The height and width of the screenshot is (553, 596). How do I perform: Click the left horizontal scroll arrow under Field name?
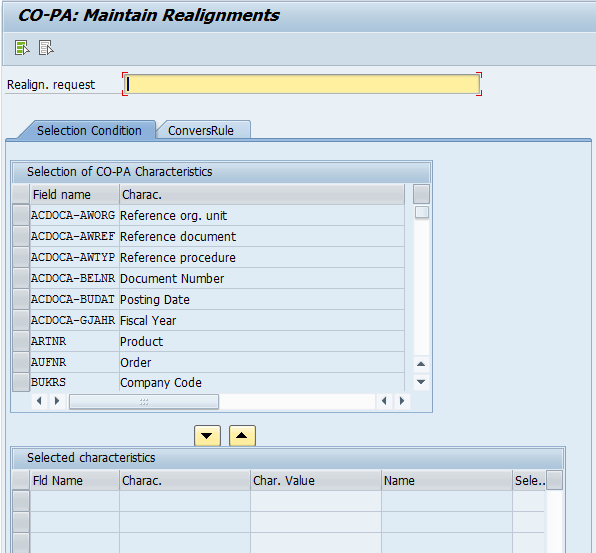coord(39,401)
